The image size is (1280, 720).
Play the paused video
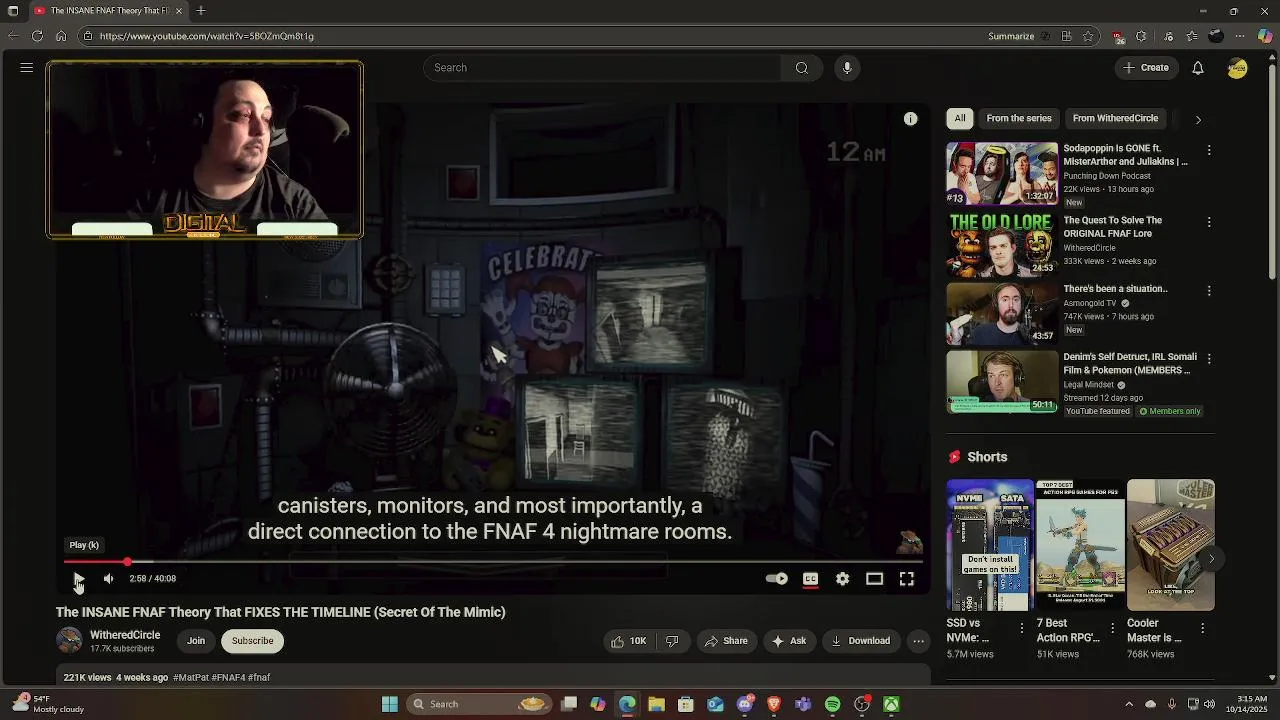click(x=78, y=578)
